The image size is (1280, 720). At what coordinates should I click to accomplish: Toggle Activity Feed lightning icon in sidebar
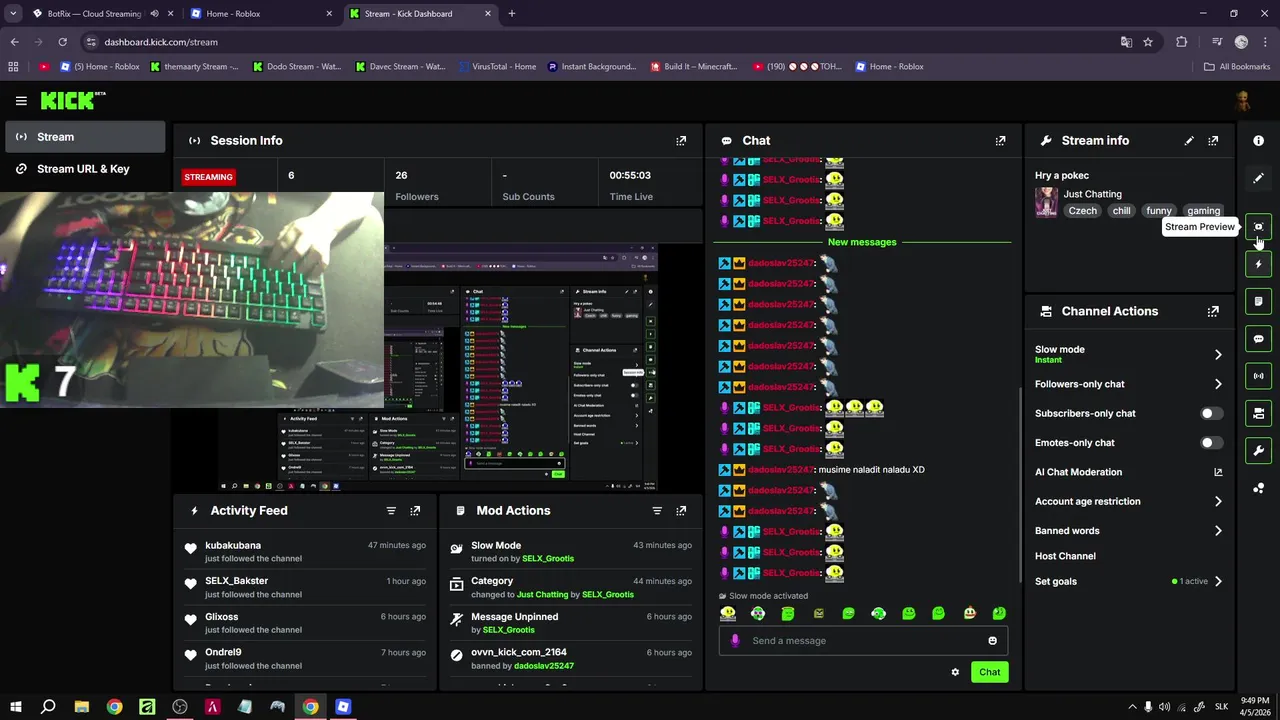1258,264
